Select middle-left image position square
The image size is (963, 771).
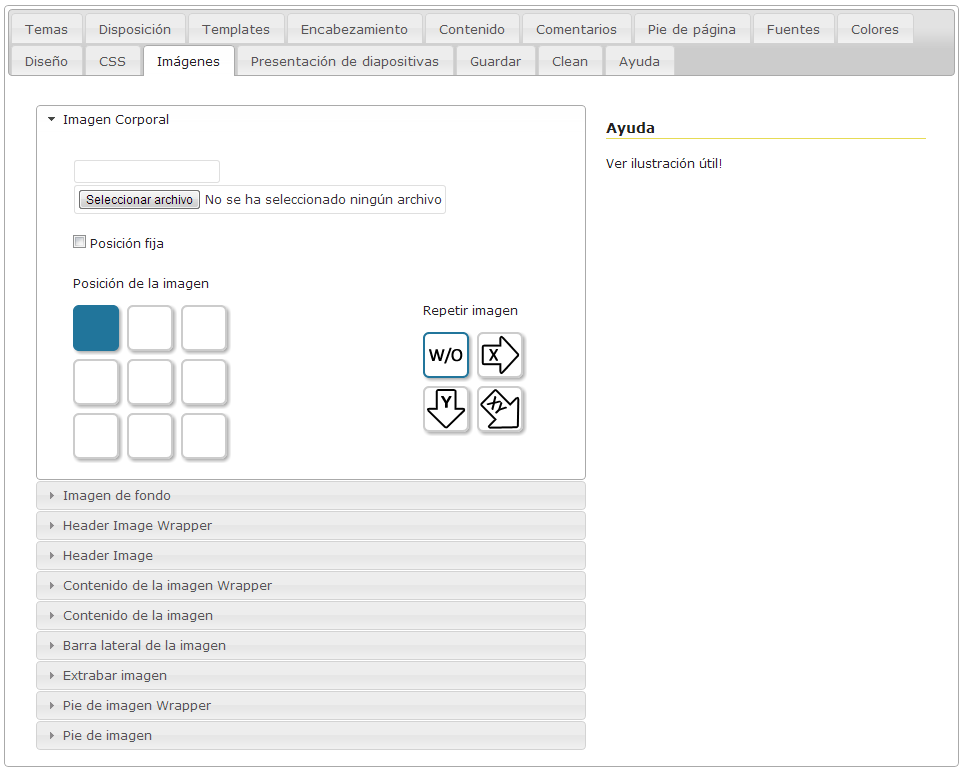(96, 382)
